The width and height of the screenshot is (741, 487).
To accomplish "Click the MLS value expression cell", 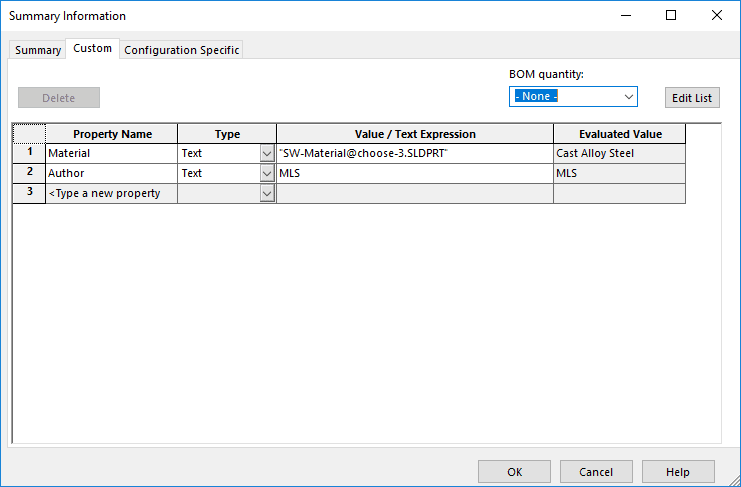I will point(415,173).
